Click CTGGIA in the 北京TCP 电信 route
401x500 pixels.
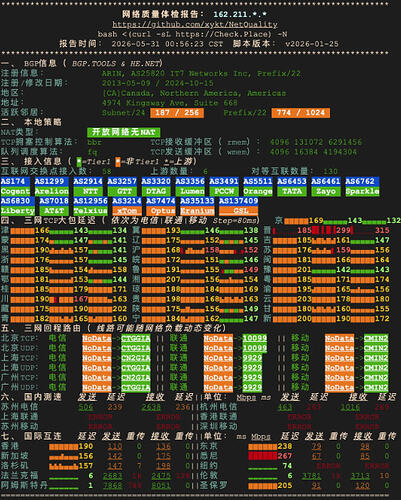136,338
